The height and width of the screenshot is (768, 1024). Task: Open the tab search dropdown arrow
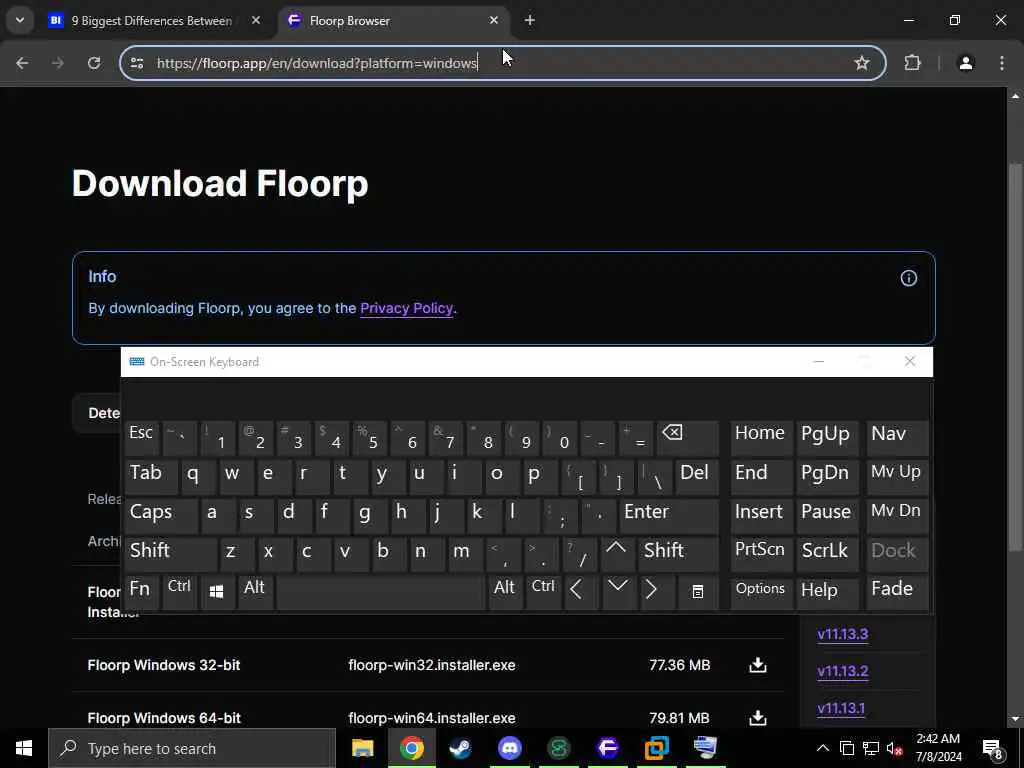click(20, 20)
